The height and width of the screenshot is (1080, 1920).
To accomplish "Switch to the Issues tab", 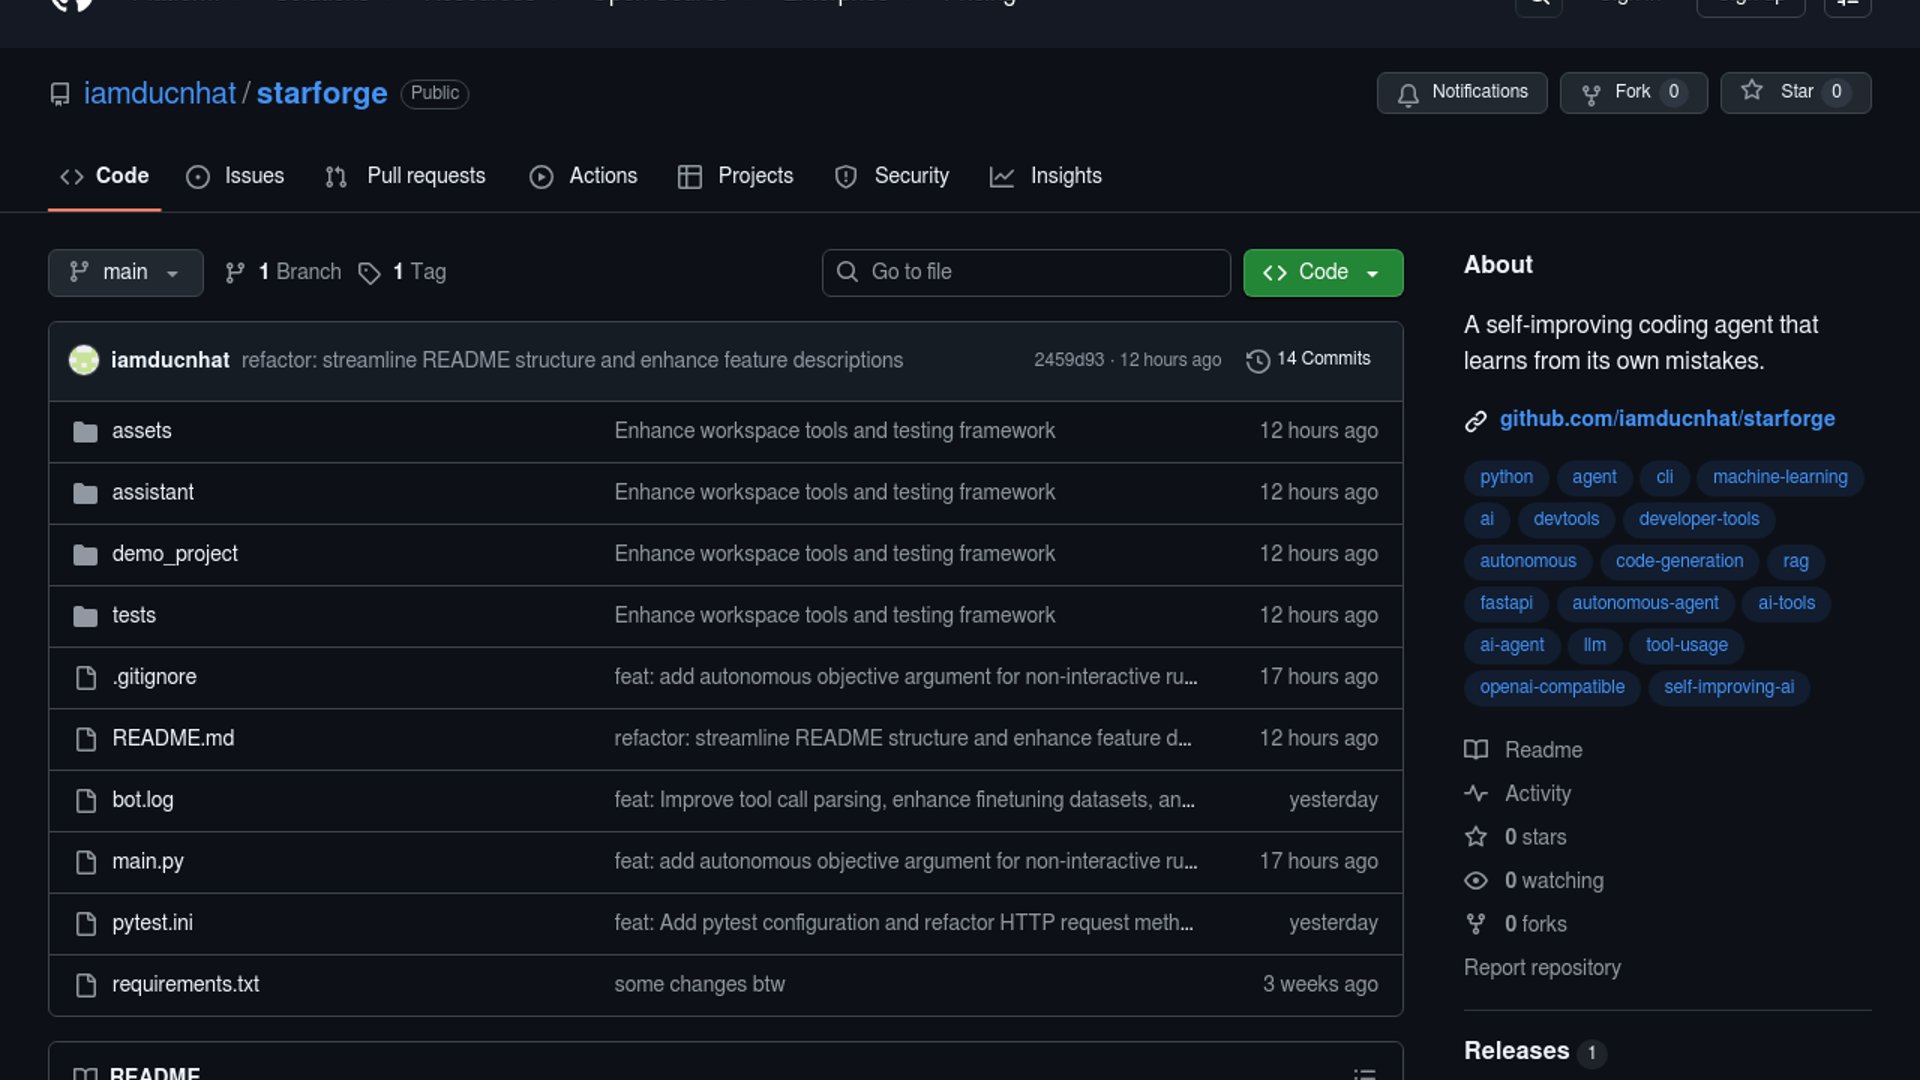I will (x=236, y=176).
